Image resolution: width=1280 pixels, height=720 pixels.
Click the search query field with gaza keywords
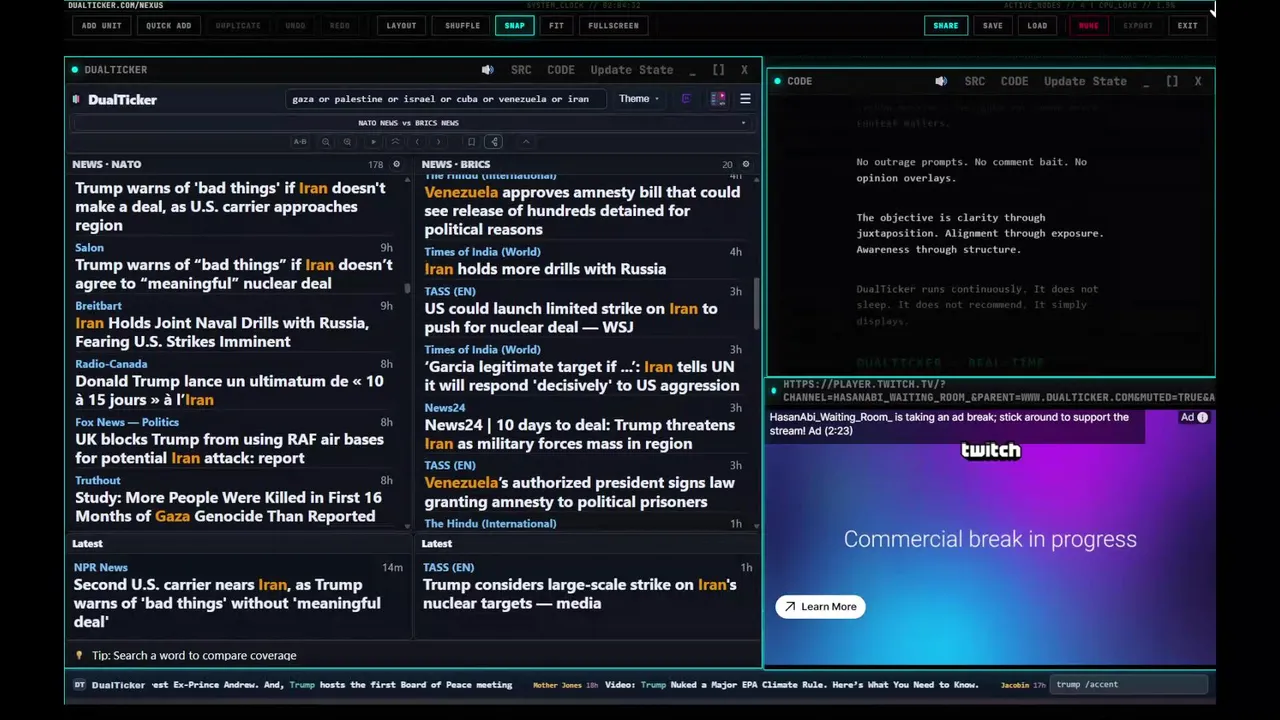[x=445, y=99]
